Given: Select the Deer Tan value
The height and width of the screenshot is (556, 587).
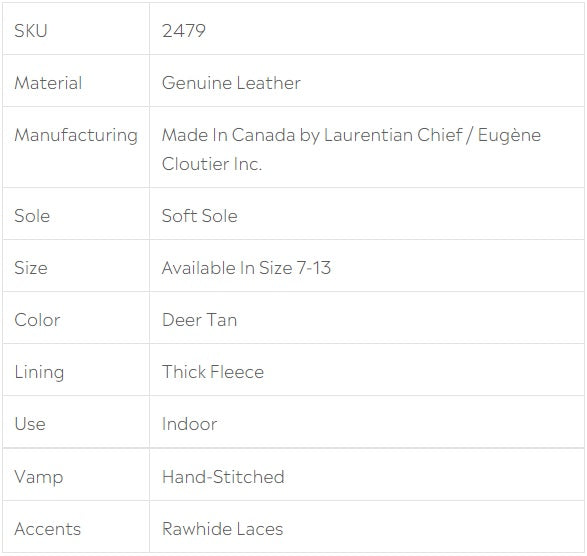Looking at the screenshot, I should (199, 320).
